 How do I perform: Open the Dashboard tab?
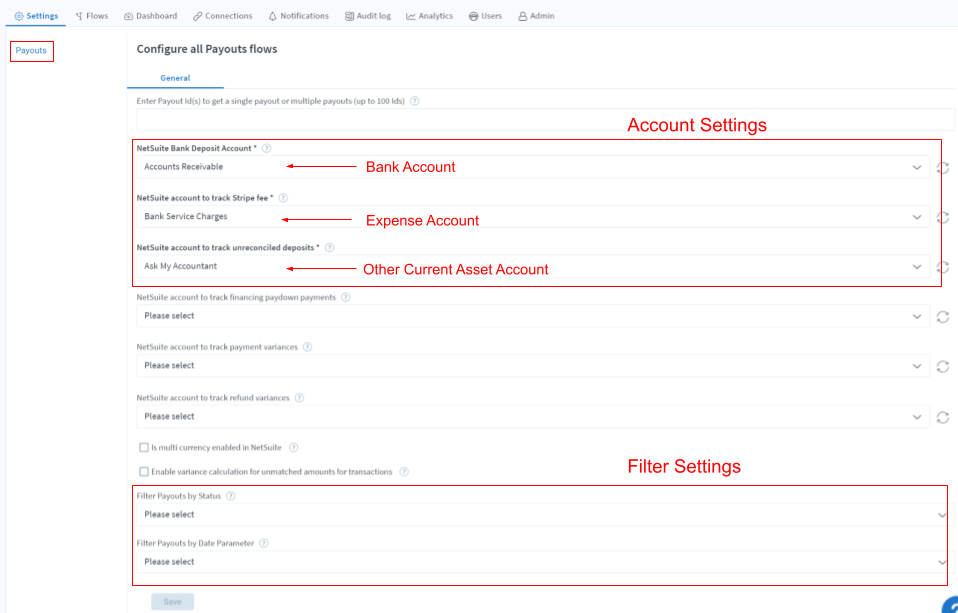coord(150,16)
